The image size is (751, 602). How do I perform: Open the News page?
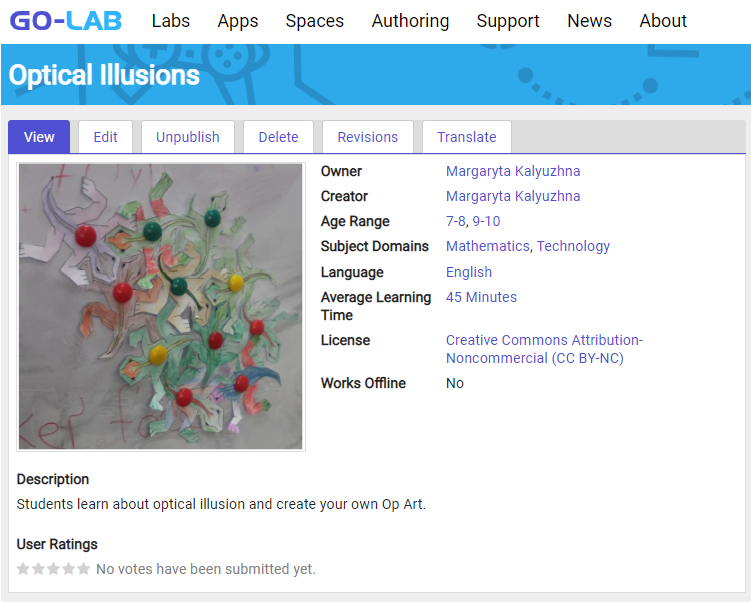tap(589, 21)
